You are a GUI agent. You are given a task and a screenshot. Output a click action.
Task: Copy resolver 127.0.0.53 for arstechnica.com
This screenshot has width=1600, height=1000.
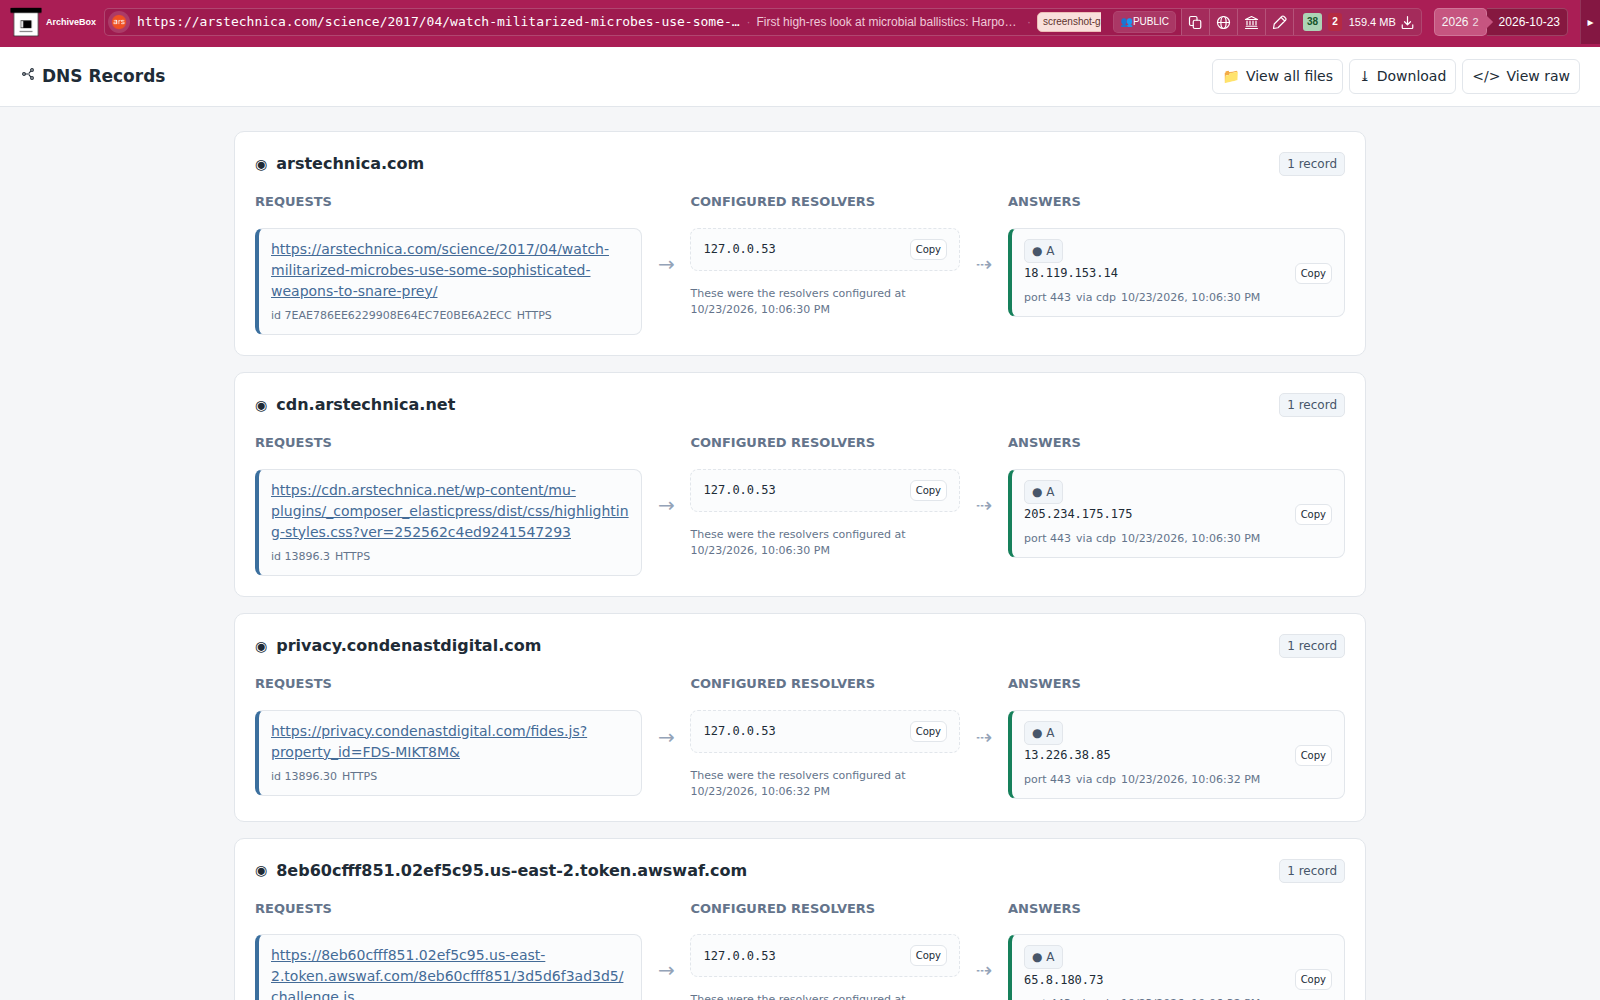pyautogui.click(x=928, y=250)
